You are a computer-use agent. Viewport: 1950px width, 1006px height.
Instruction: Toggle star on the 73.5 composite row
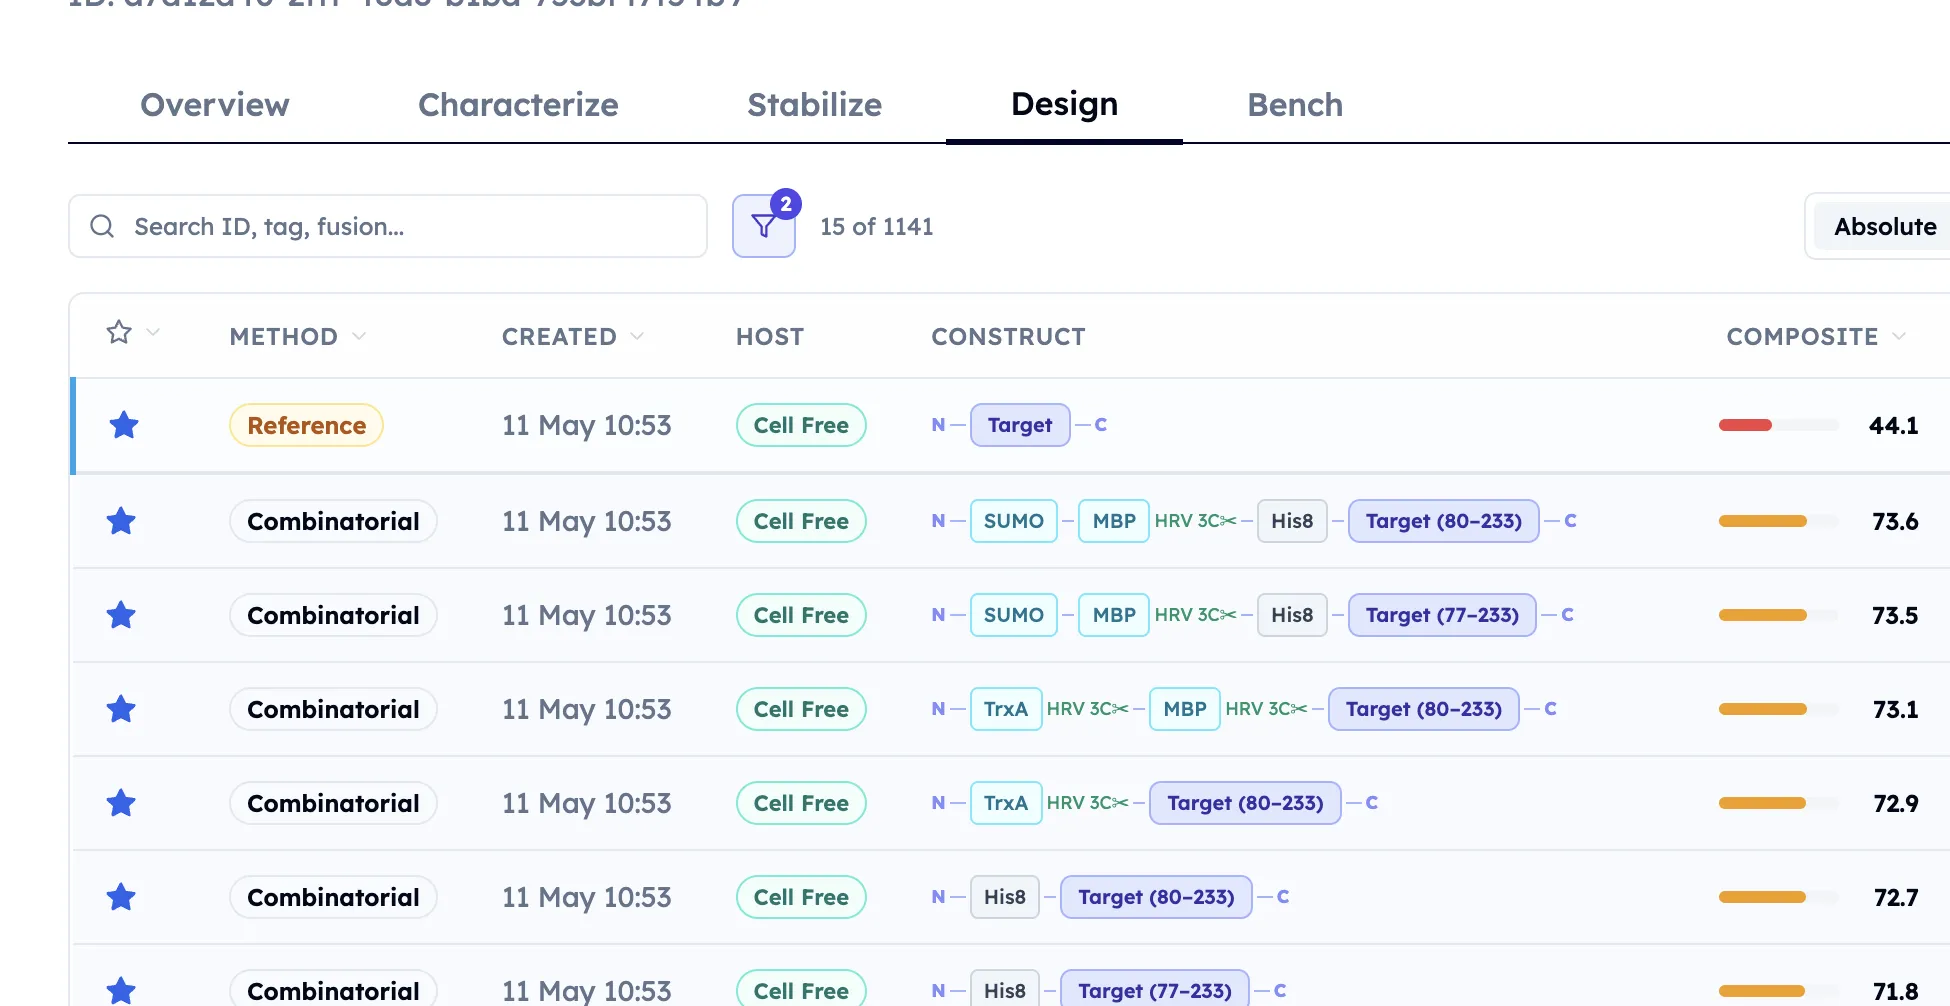(121, 615)
